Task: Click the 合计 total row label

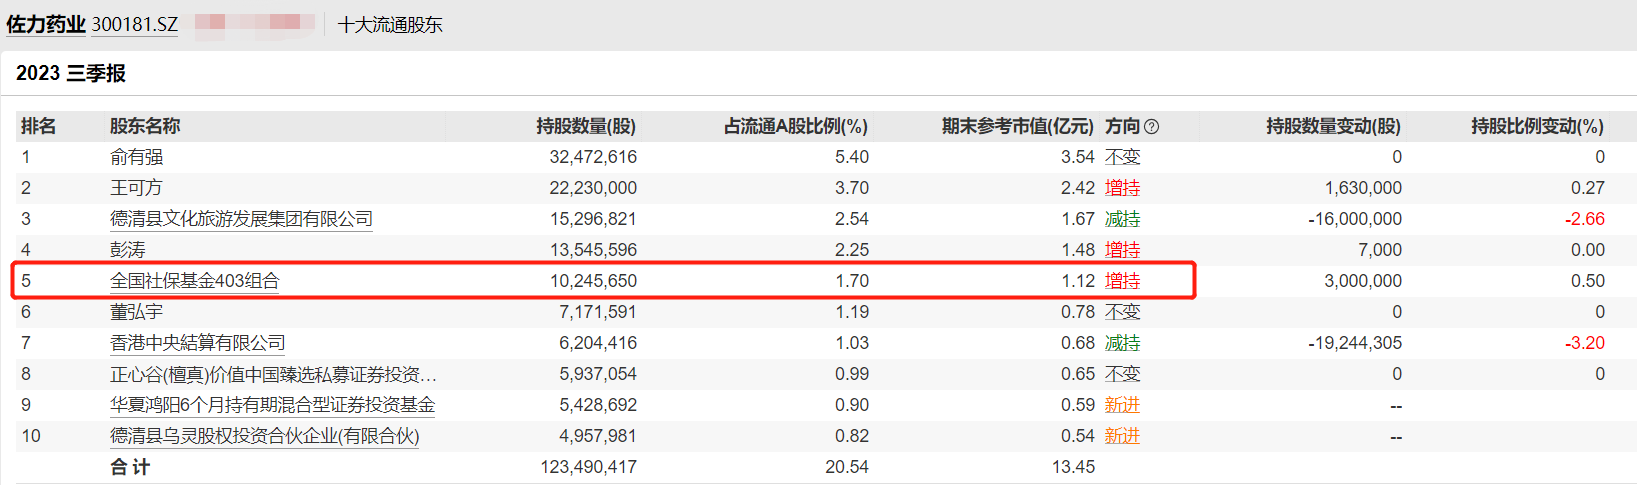Action: [x=130, y=467]
